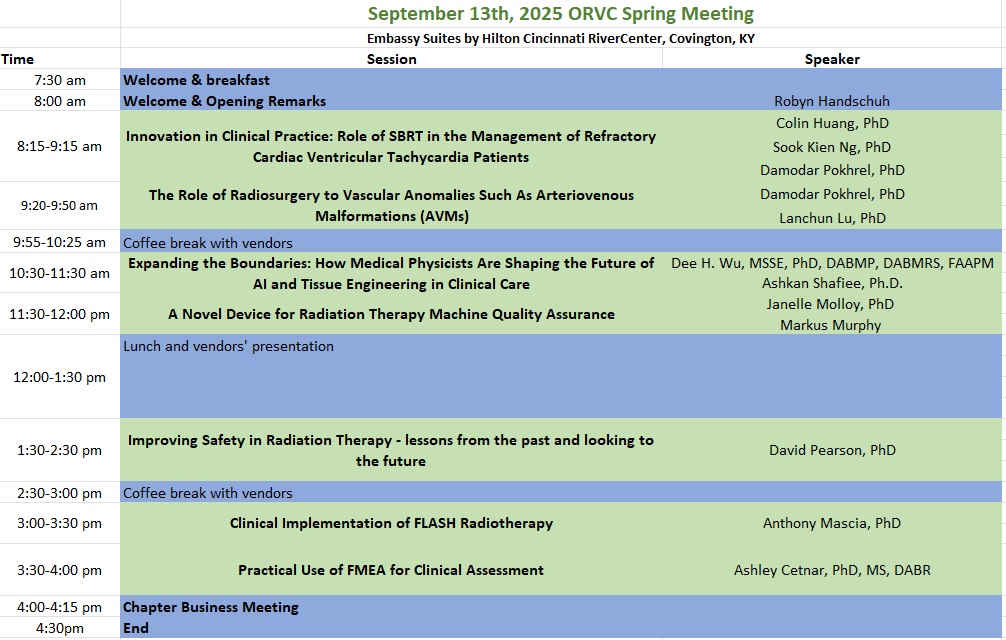The height and width of the screenshot is (640, 1006).
Task: Click the 2:30-3:00 pm time cell
Action: (x=60, y=493)
